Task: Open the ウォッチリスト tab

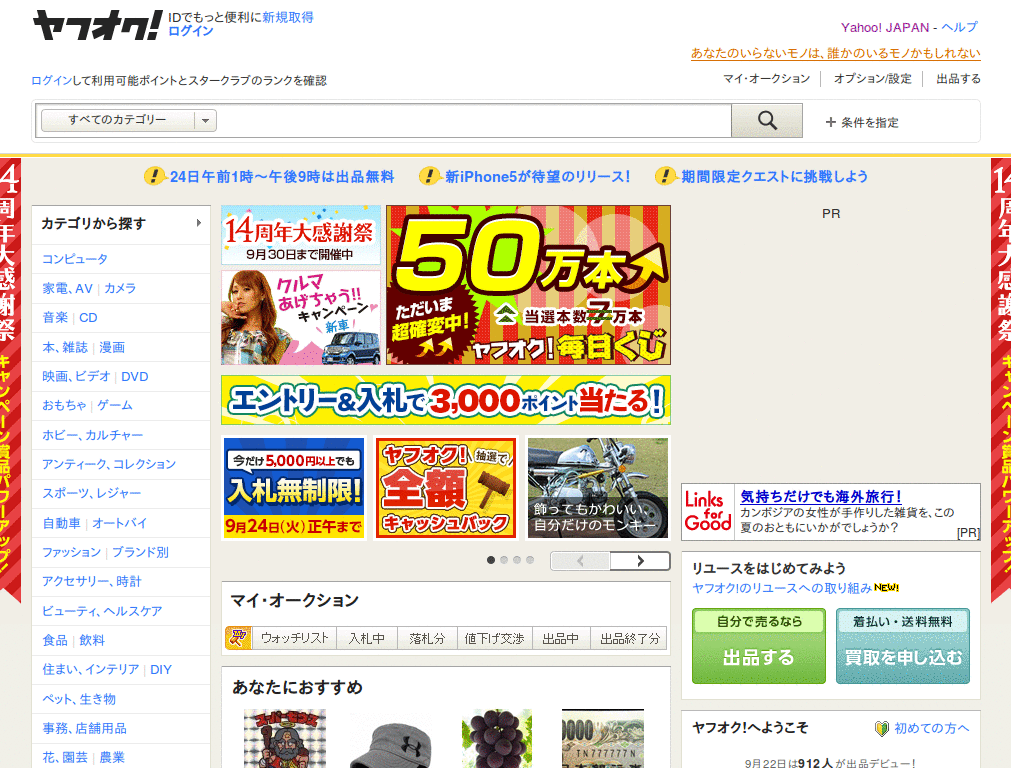Action: 294,638
